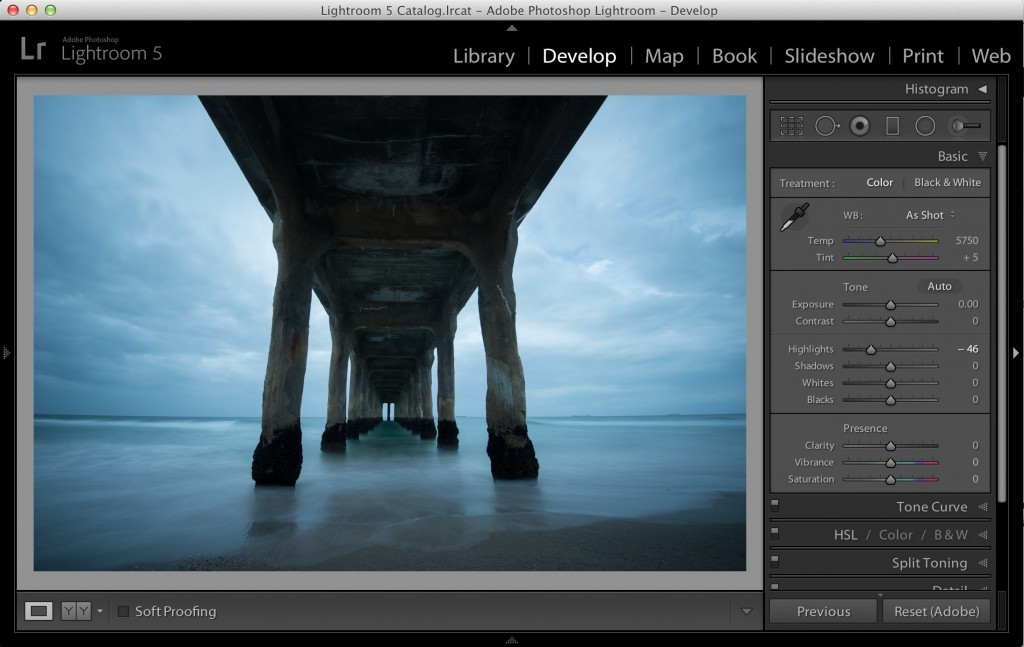Select the Radial Filter tool
1024x647 pixels.
(x=925, y=126)
